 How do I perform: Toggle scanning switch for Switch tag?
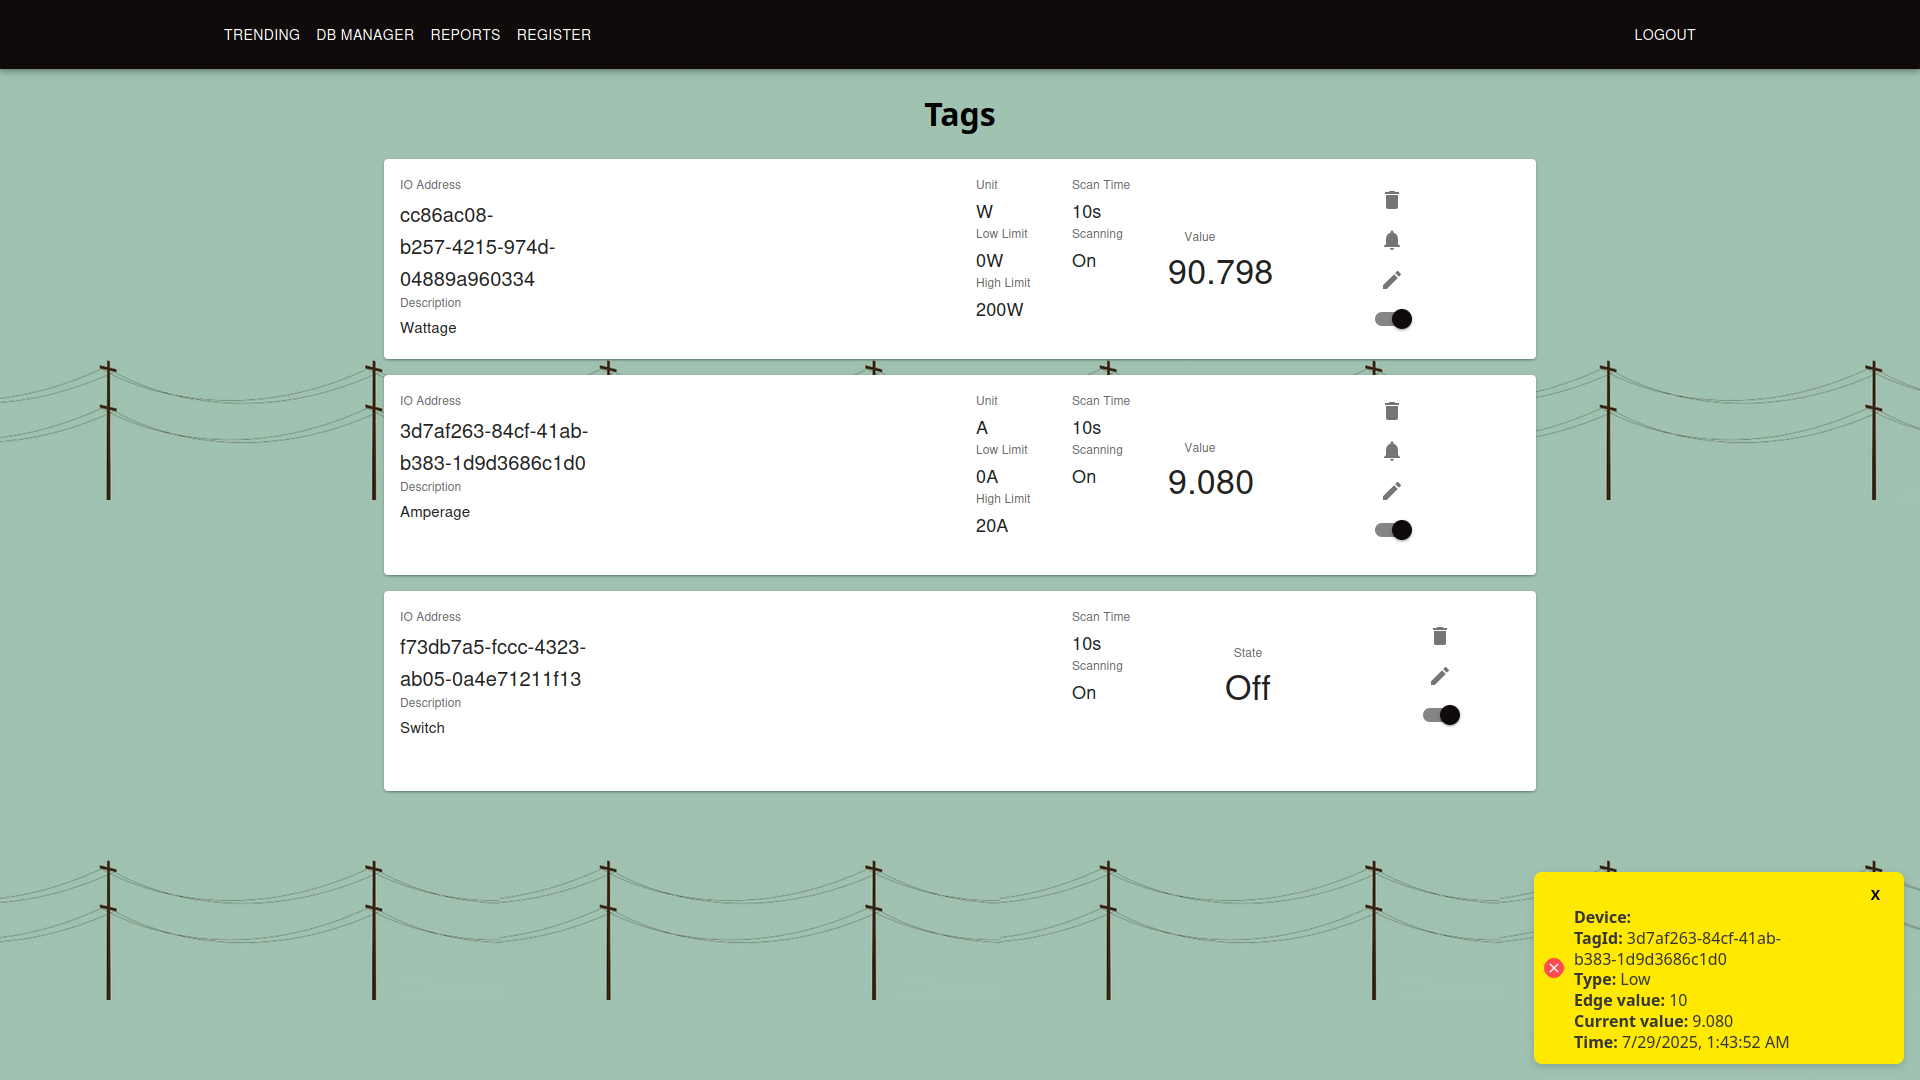click(1441, 715)
